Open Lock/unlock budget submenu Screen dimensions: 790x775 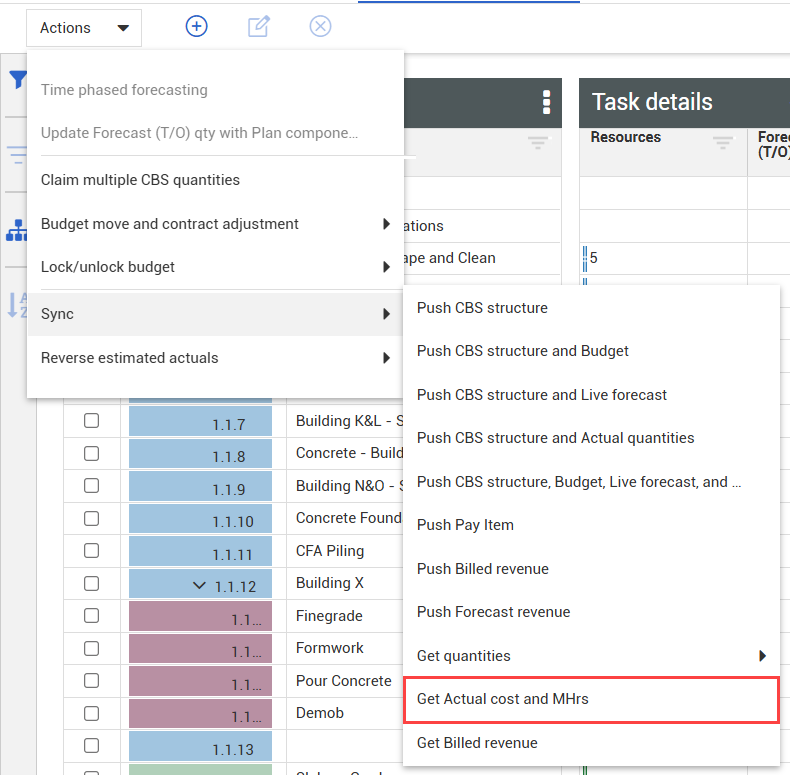coord(215,267)
